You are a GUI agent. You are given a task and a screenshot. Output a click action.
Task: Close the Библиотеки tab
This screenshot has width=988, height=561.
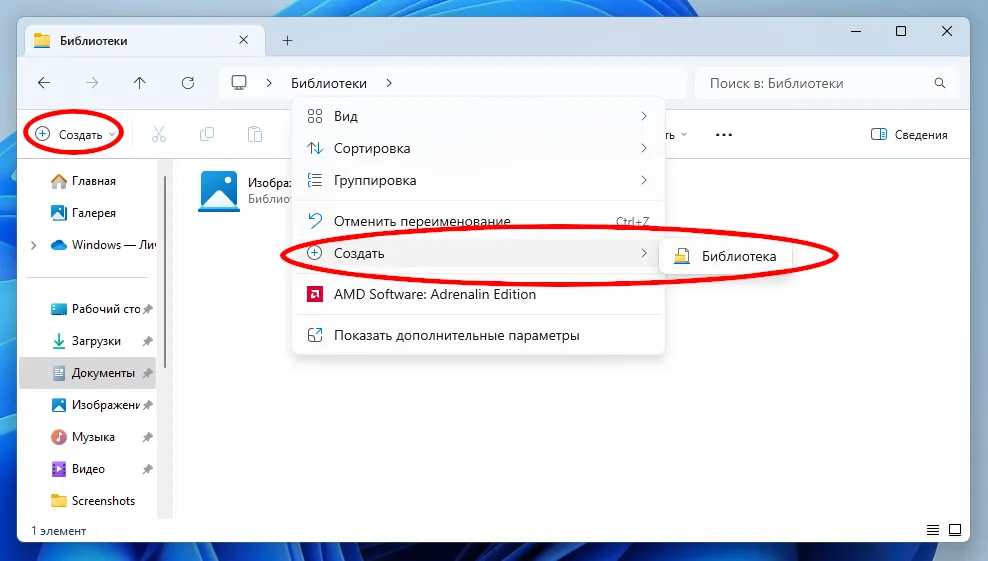[x=243, y=40]
